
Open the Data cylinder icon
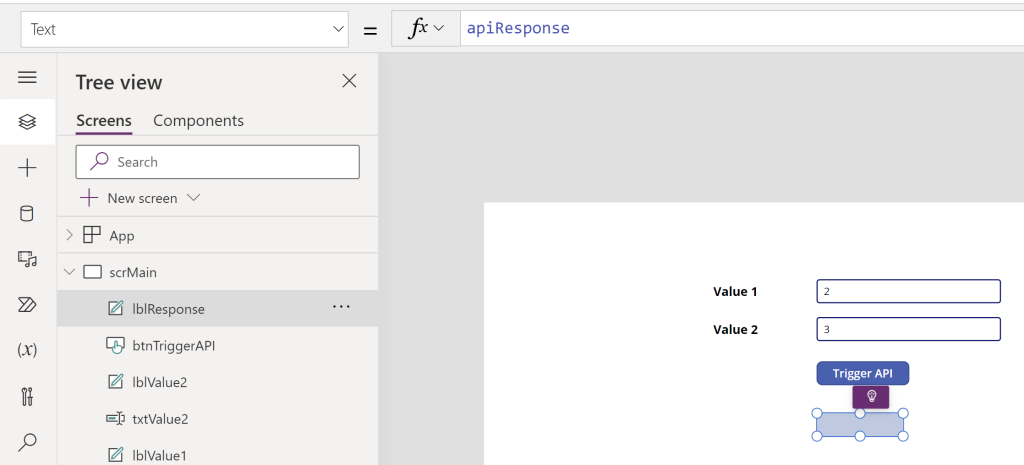[x=27, y=213]
